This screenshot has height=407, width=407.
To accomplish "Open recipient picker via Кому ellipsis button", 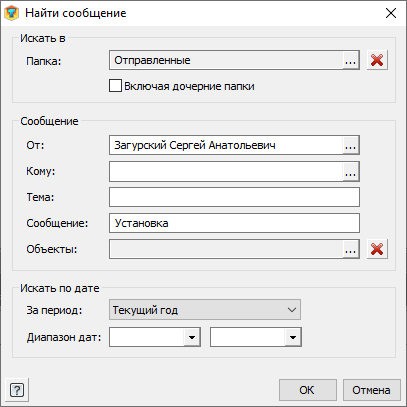I will [350, 172].
